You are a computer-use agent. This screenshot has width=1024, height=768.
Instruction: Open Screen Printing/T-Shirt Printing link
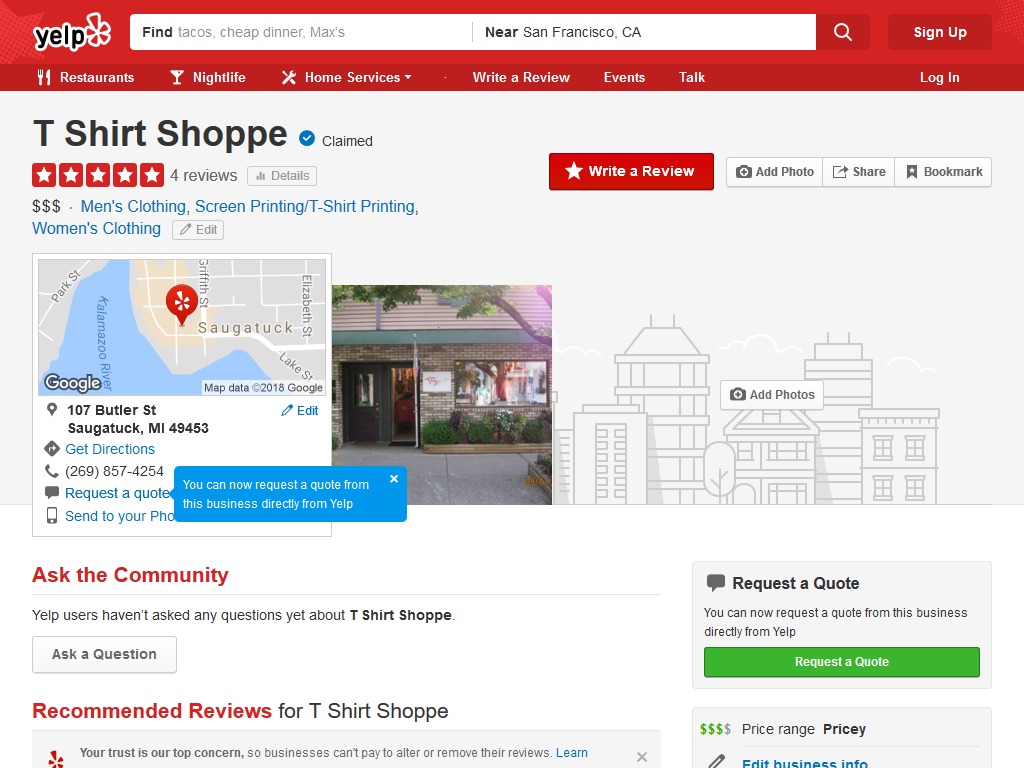point(305,206)
